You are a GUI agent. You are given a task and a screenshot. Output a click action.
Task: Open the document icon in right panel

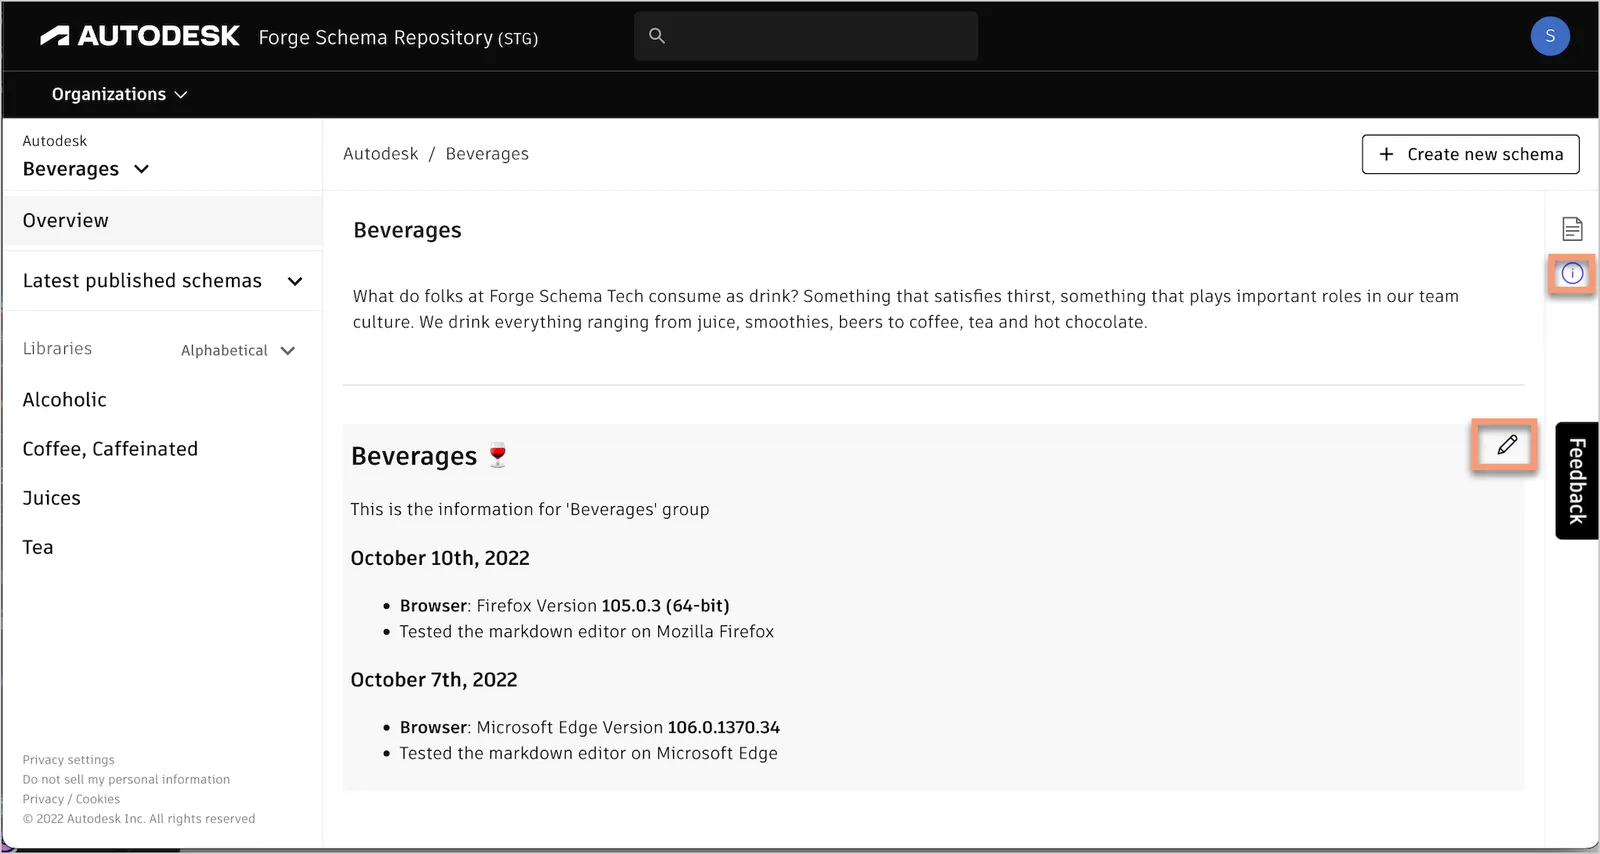pyautogui.click(x=1572, y=229)
